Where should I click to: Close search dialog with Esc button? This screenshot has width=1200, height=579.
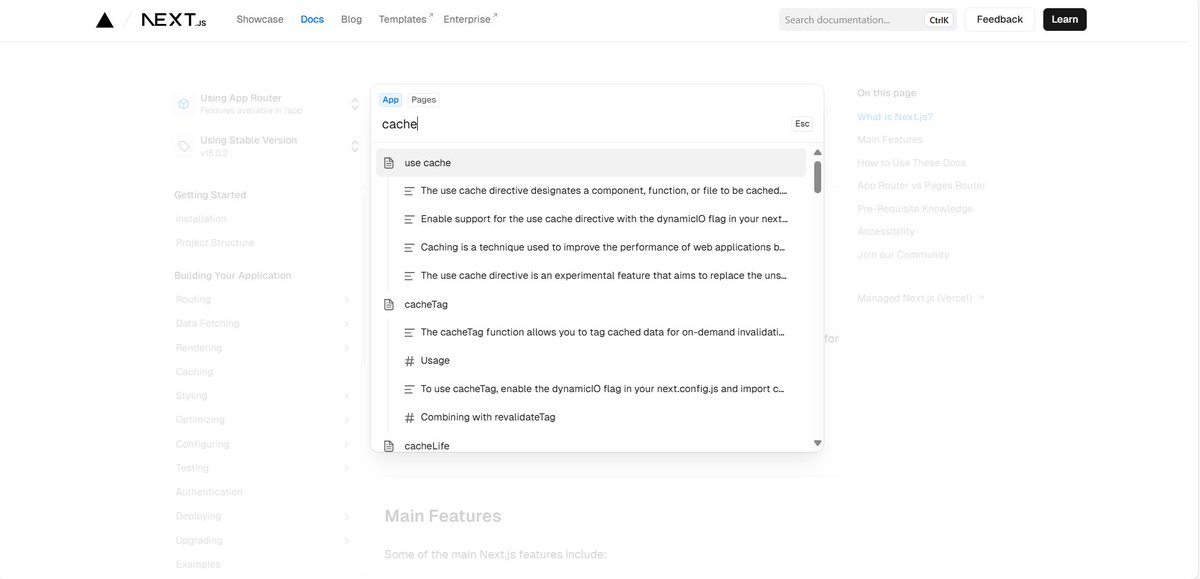click(x=802, y=124)
